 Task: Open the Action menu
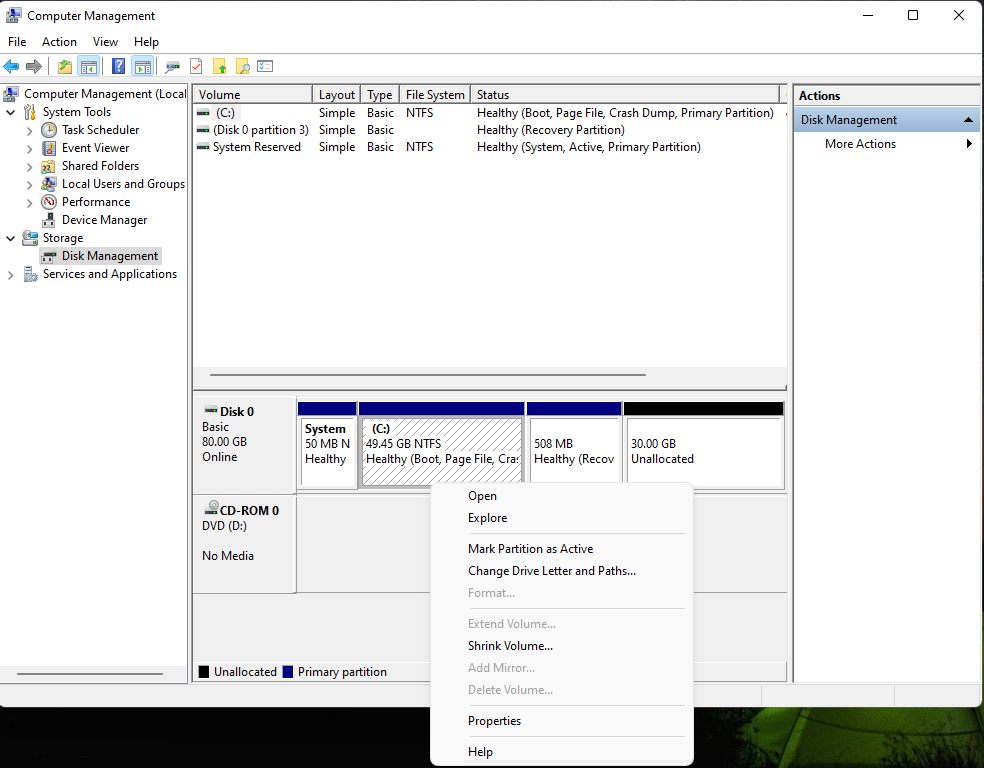59,42
